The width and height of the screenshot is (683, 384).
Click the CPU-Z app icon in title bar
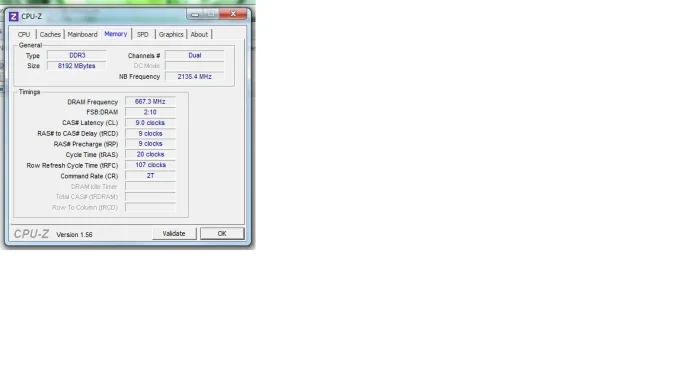tap(14, 17)
